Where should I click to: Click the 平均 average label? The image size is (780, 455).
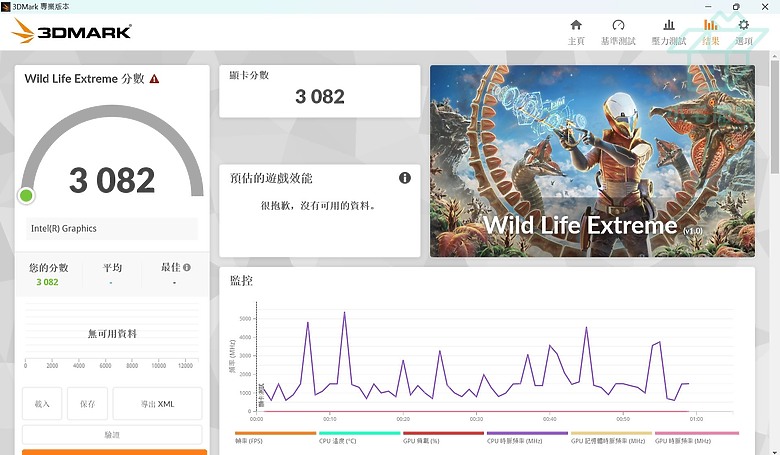(112, 268)
